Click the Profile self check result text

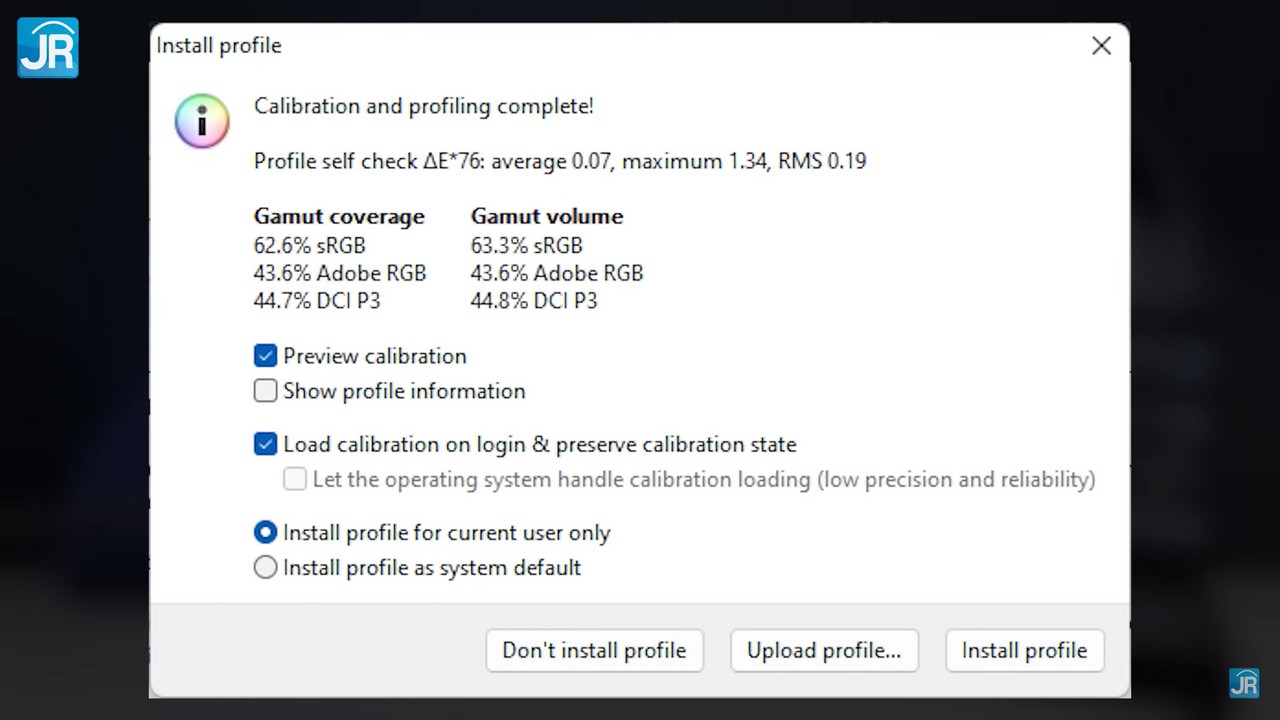(x=559, y=161)
